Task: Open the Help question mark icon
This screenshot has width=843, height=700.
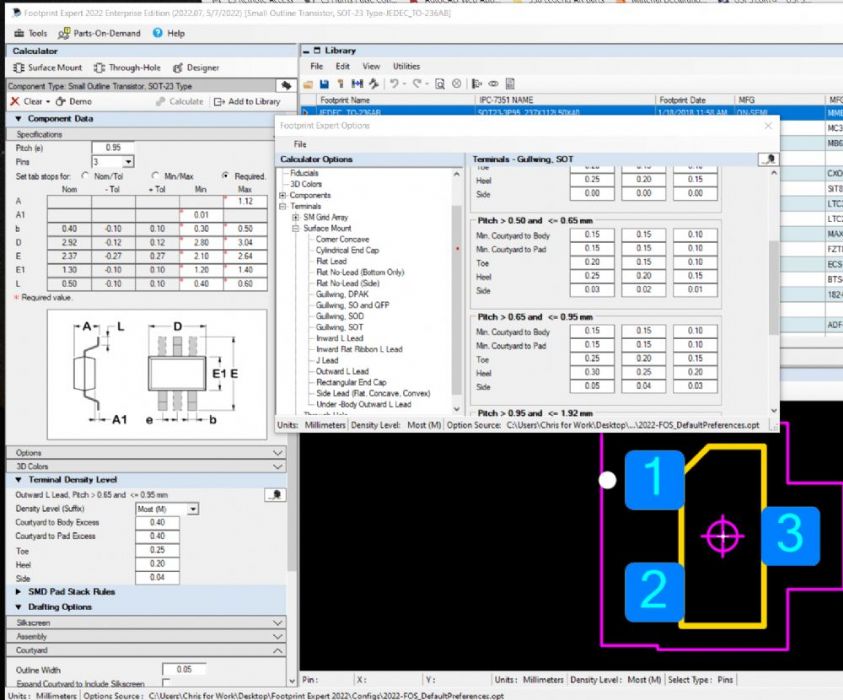Action: coord(158,33)
